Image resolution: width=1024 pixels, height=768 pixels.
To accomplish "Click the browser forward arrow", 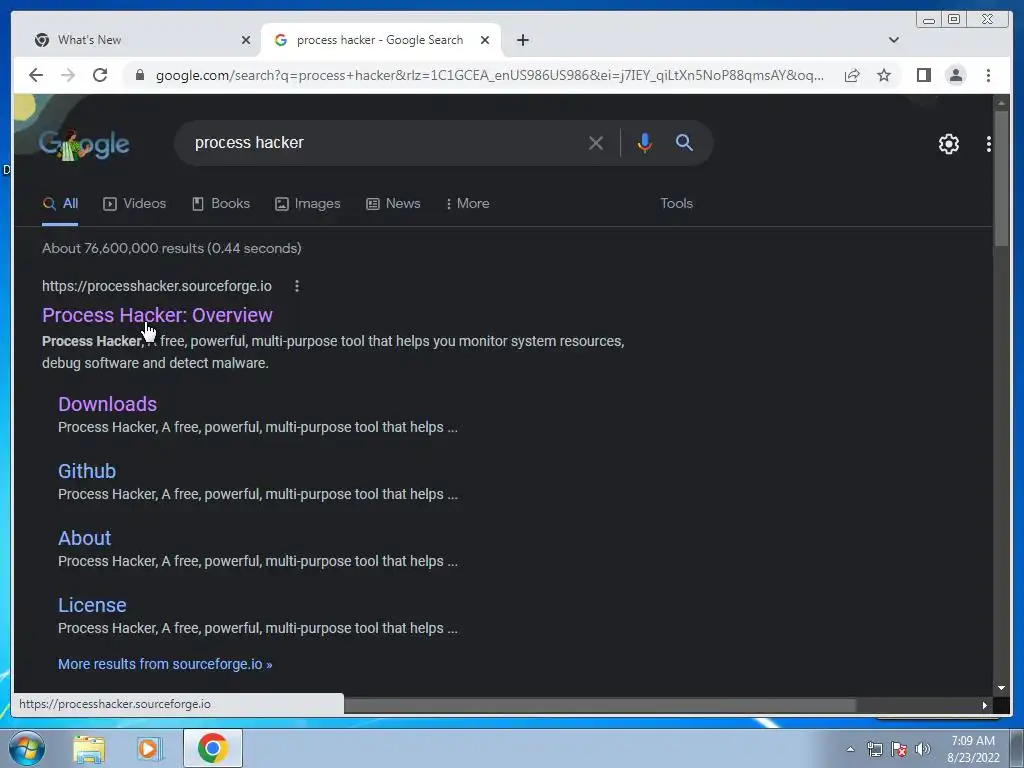I will point(68,75).
